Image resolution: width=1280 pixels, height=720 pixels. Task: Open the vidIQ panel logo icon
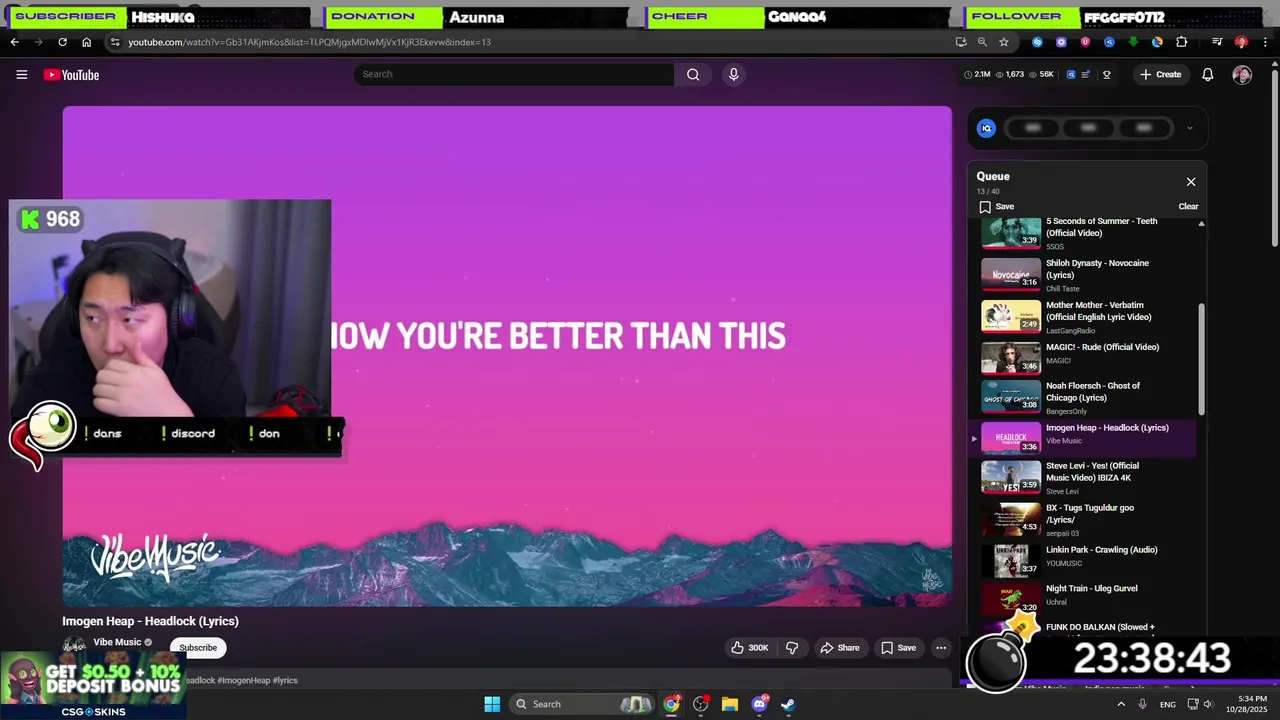point(986,128)
